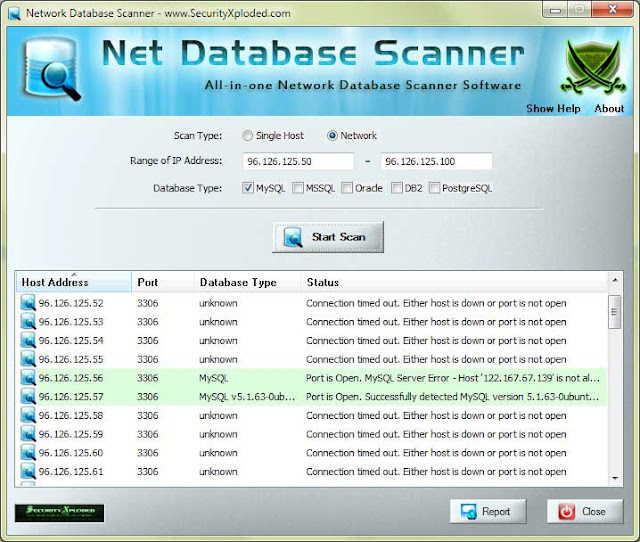Click port 3306 in row 96.126.125.59
640x542 pixels.
click(148, 435)
